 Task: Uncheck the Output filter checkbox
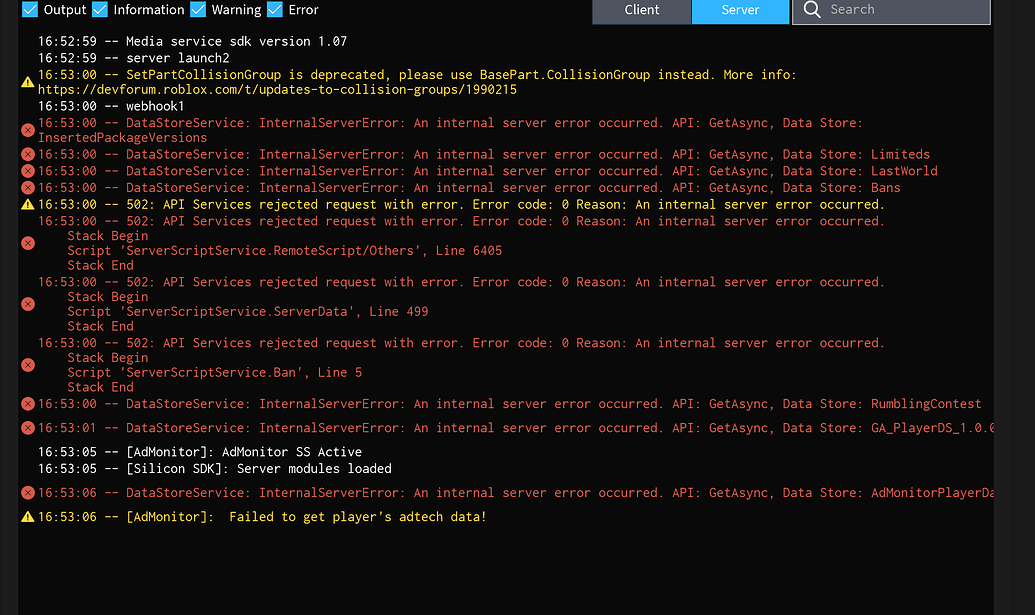click(31, 9)
